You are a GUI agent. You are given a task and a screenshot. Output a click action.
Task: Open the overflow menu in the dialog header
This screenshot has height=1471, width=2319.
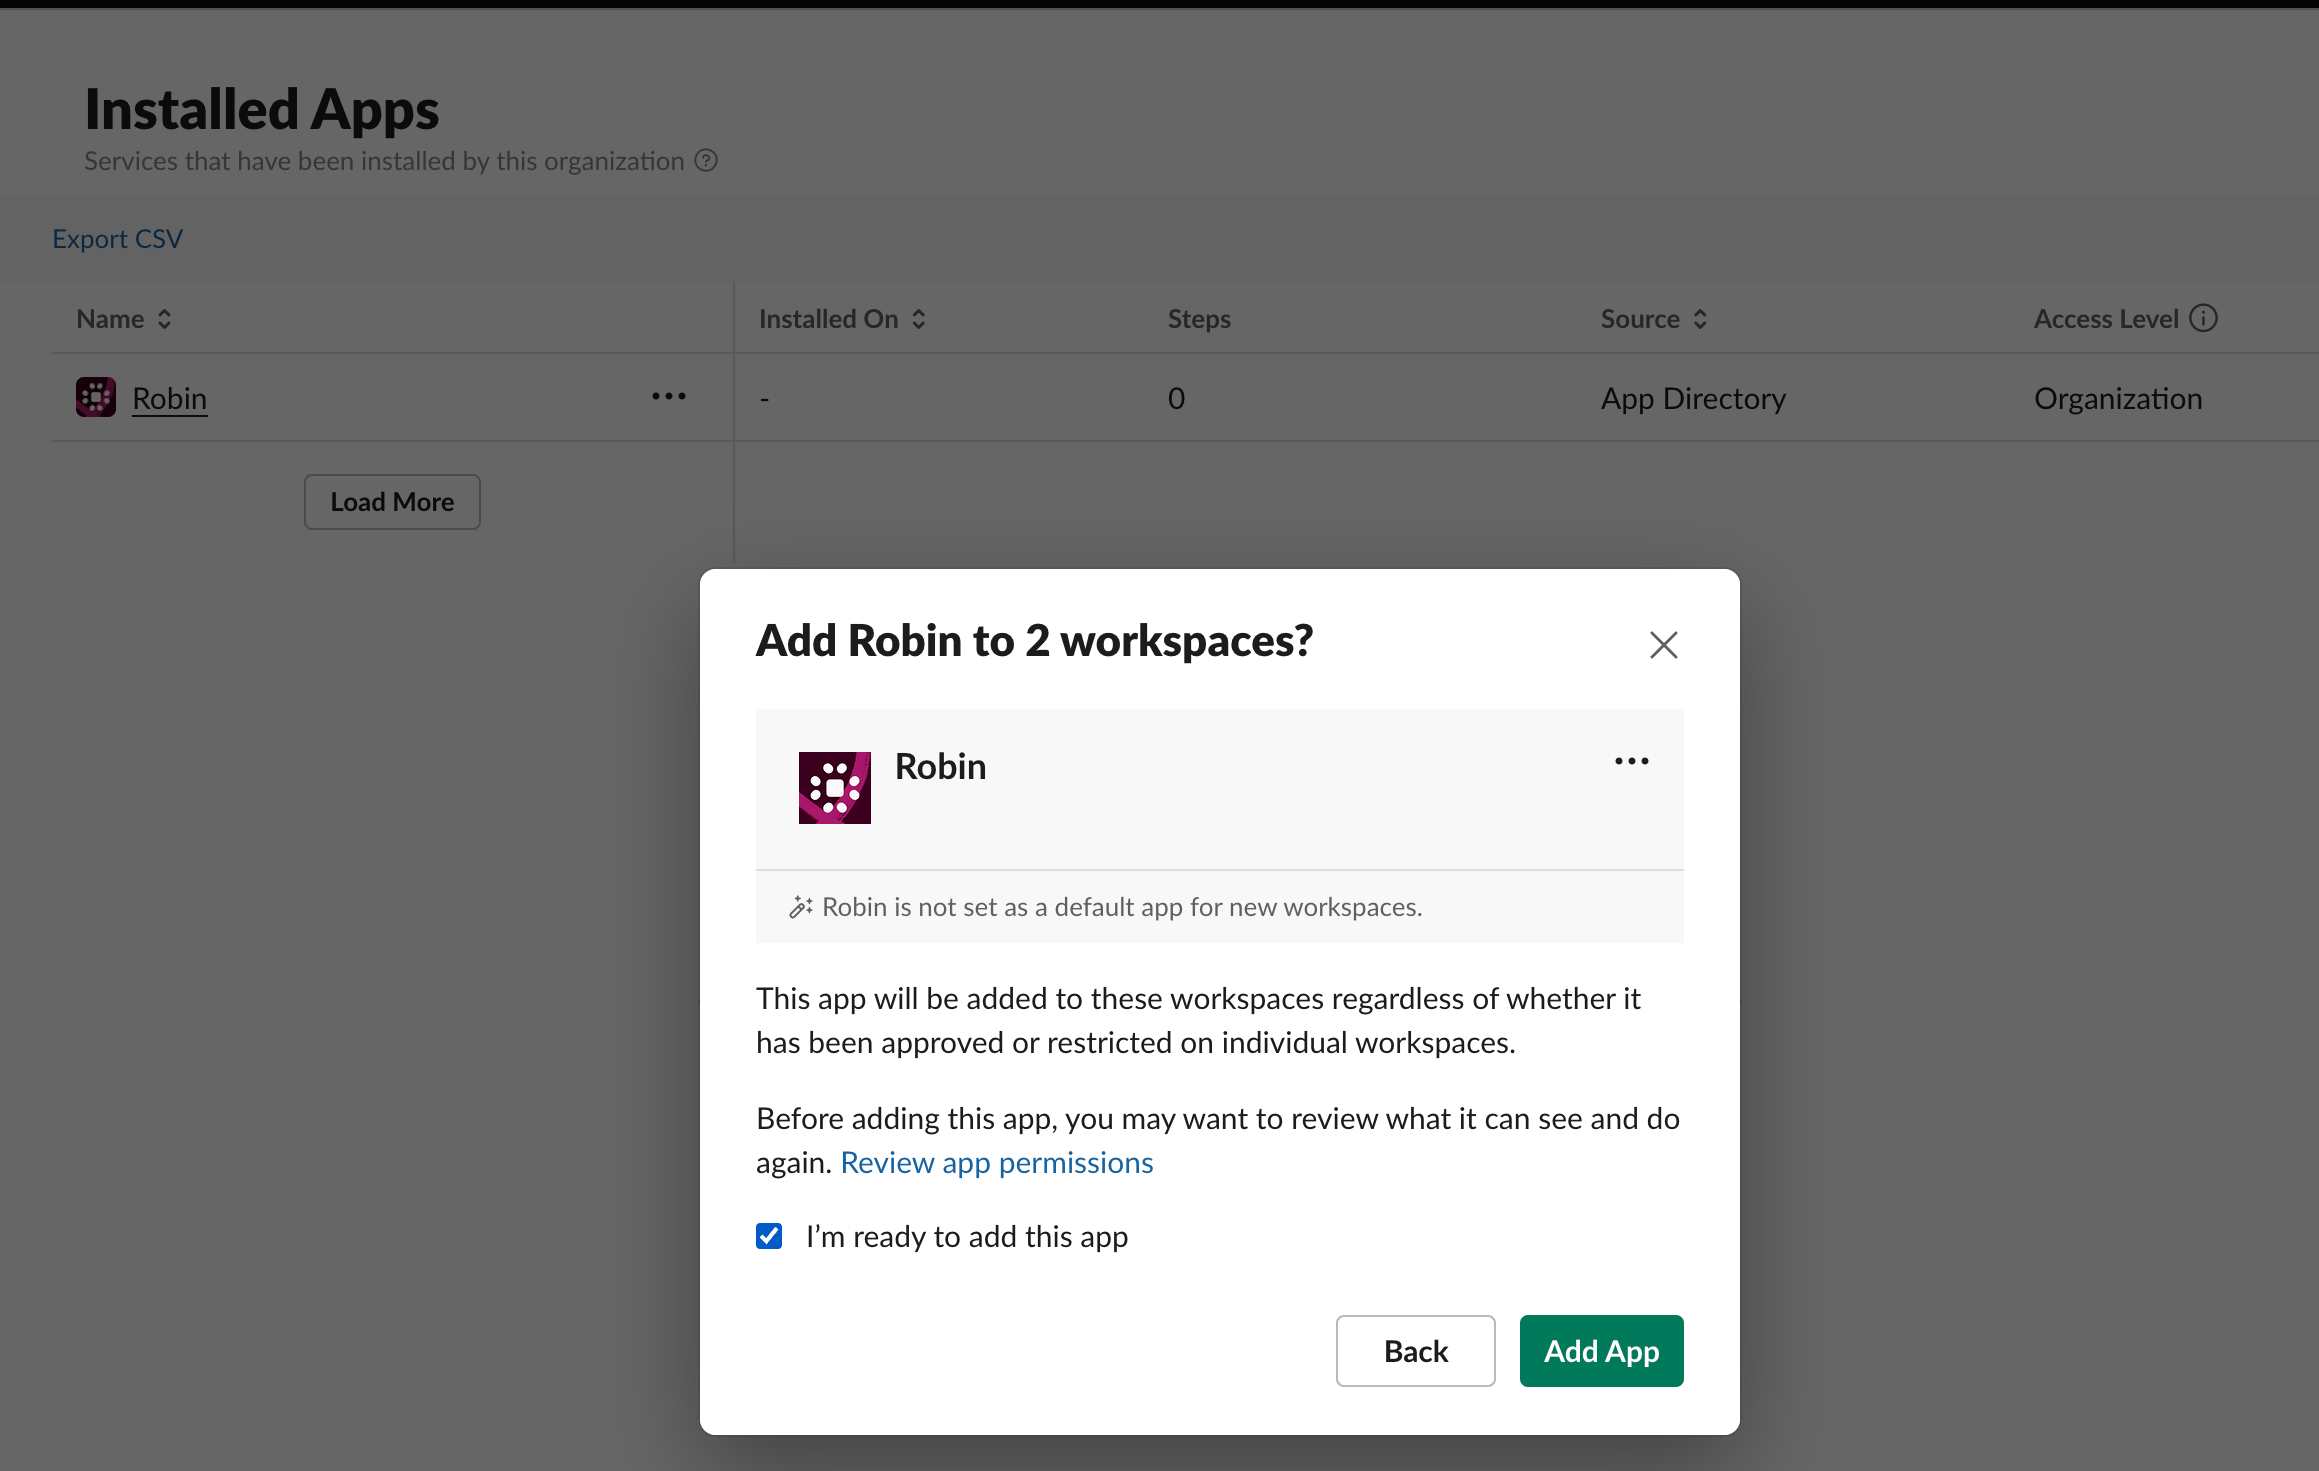tap(1631, 761)
